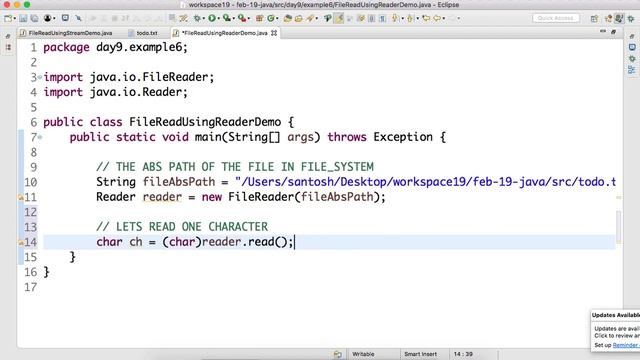Image resolution: width=640 pixels, height=360 pixels.
Task: Navigate Back with yellow arrow icon
Action: coord(437,18)
